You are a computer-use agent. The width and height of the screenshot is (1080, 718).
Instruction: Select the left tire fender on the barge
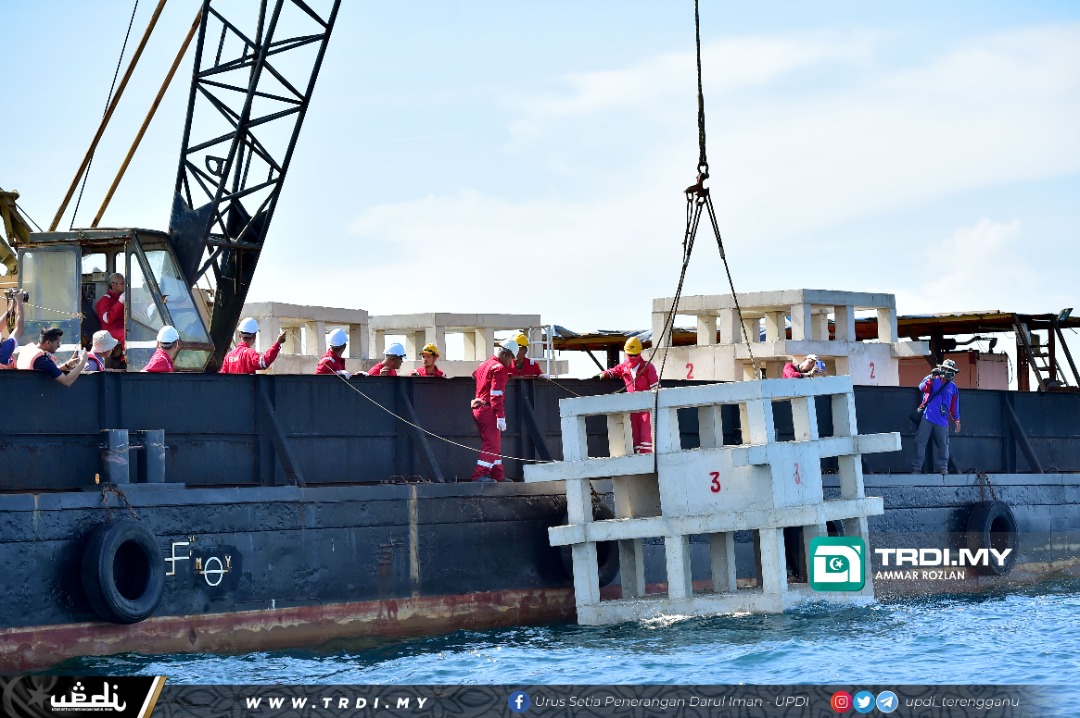click(x=122, y=570)
